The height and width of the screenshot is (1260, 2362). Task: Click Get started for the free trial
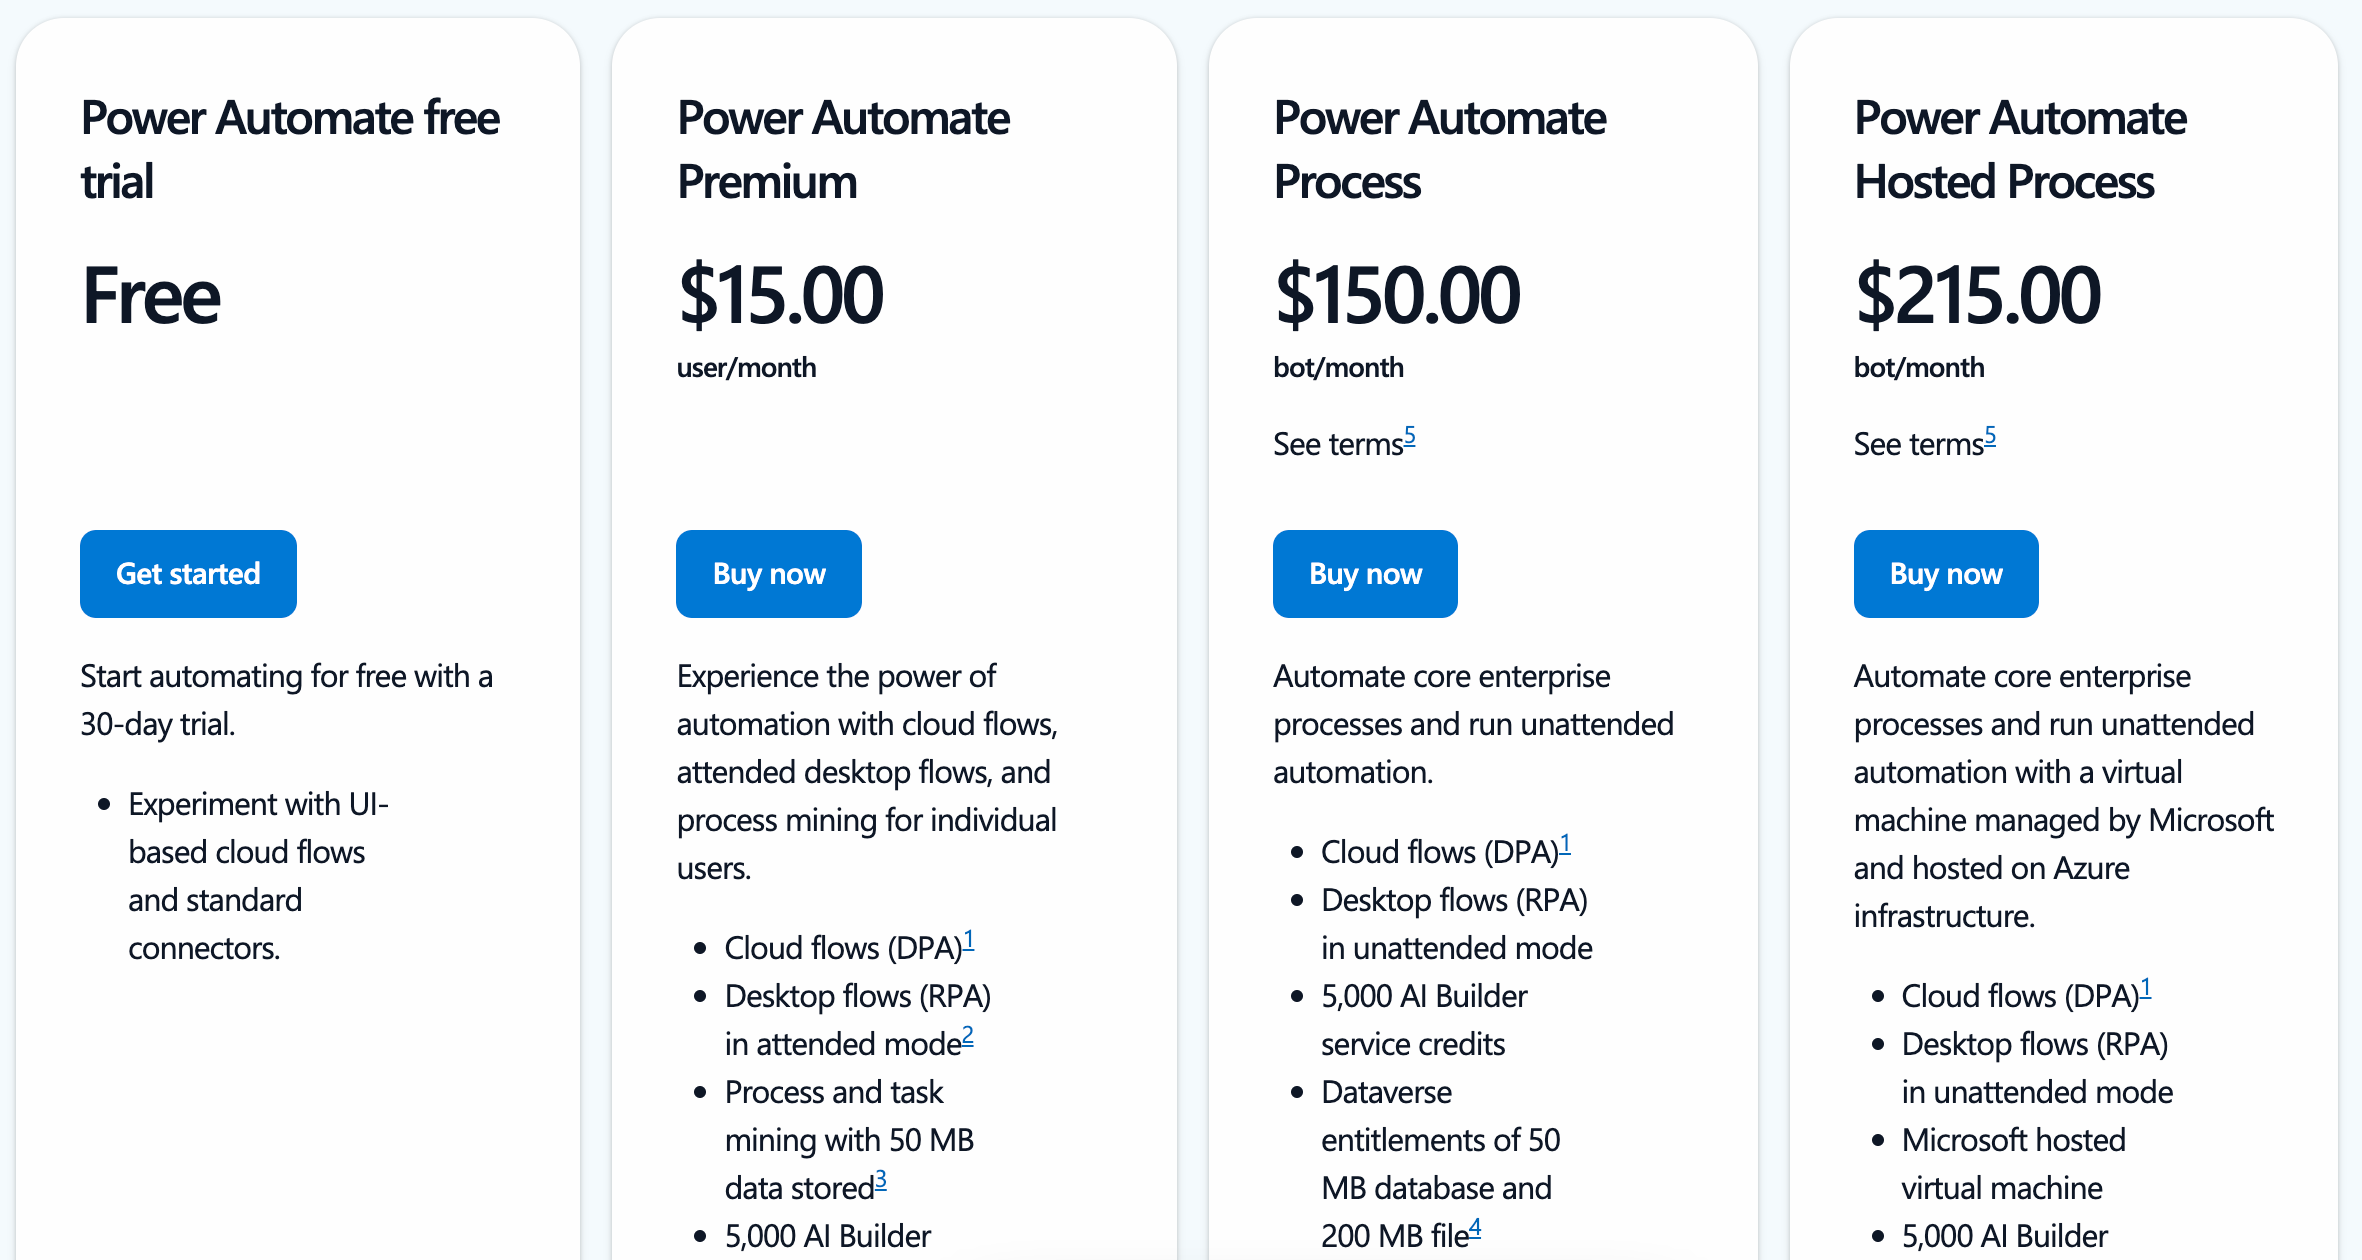click(x=188, y=573)
